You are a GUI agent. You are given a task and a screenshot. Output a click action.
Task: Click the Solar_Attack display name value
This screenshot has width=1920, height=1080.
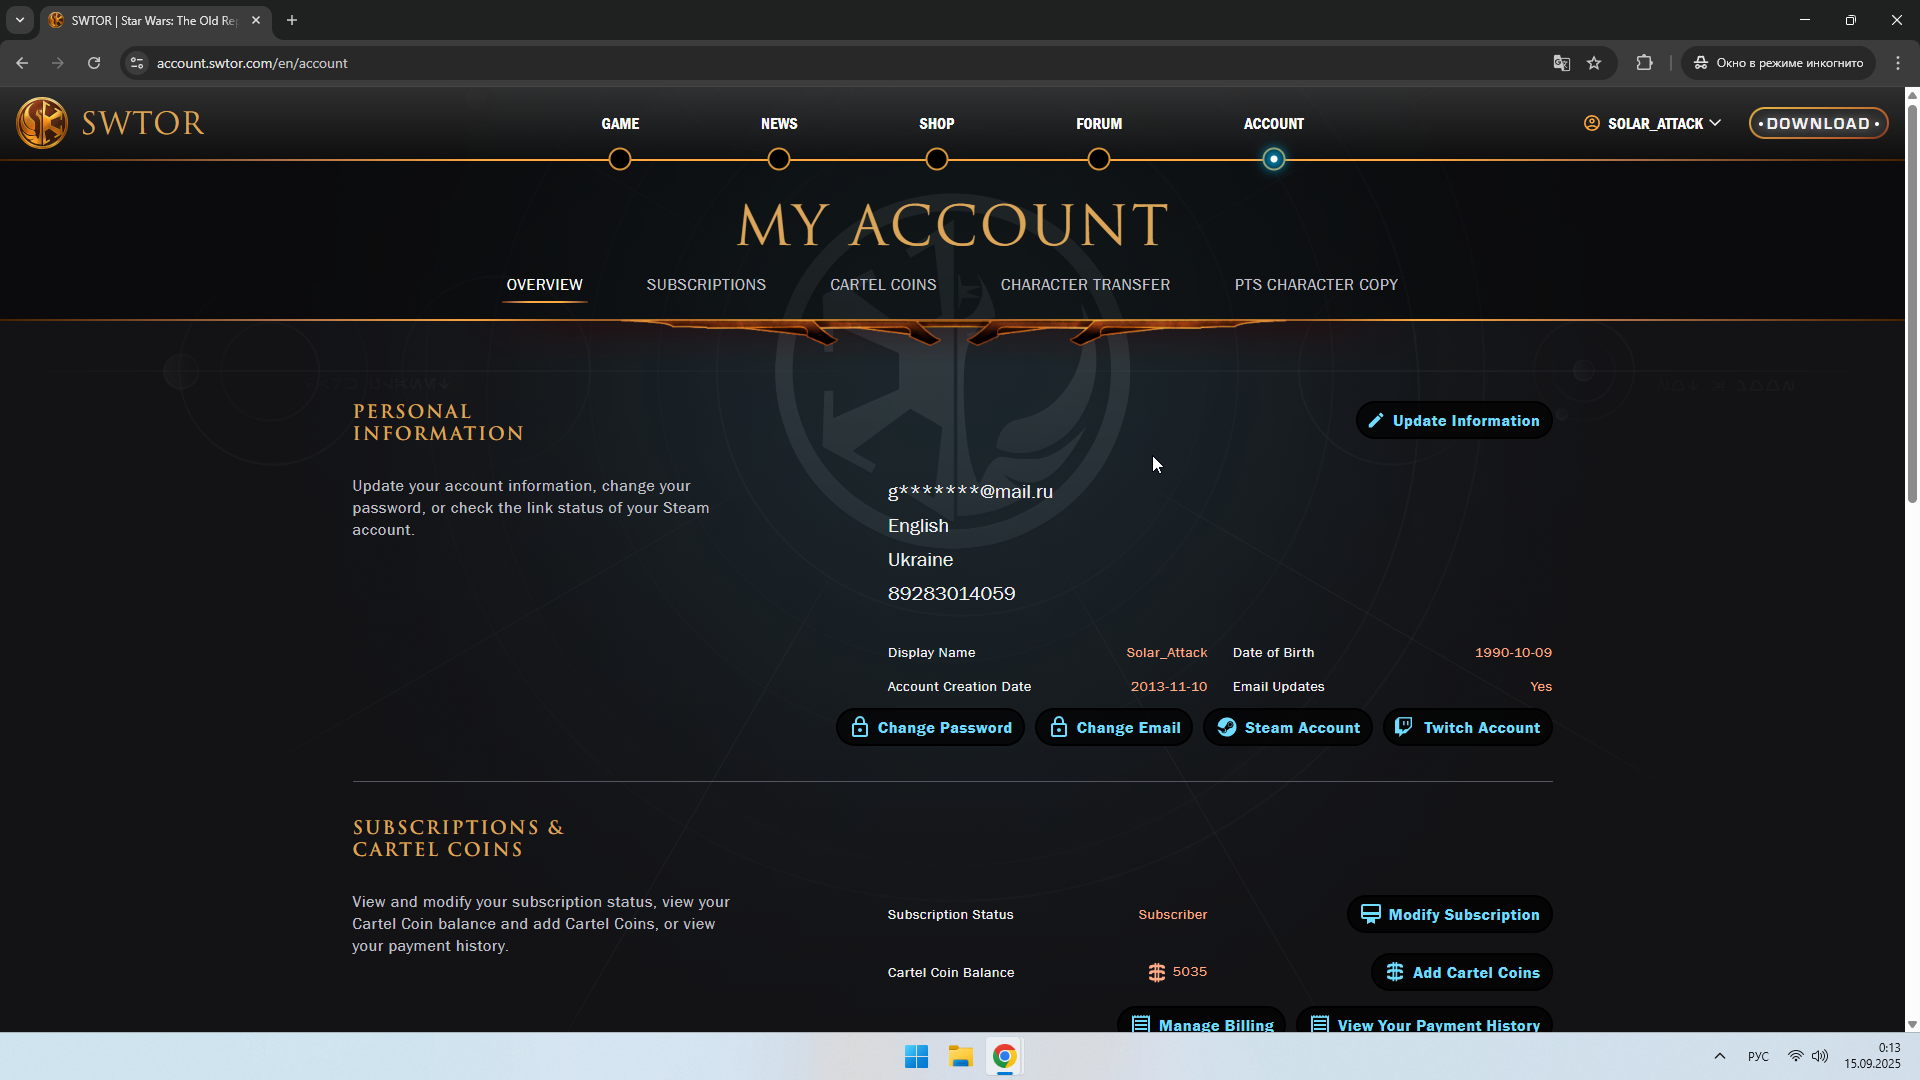(1167, 653)
